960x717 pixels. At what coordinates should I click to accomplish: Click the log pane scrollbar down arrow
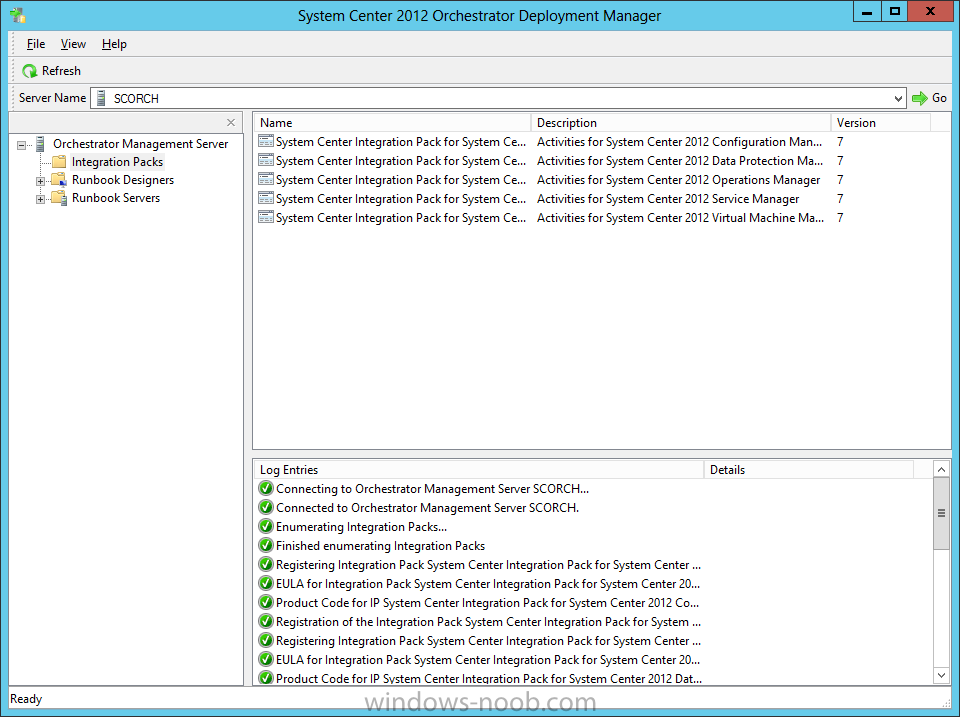(942, 675)
